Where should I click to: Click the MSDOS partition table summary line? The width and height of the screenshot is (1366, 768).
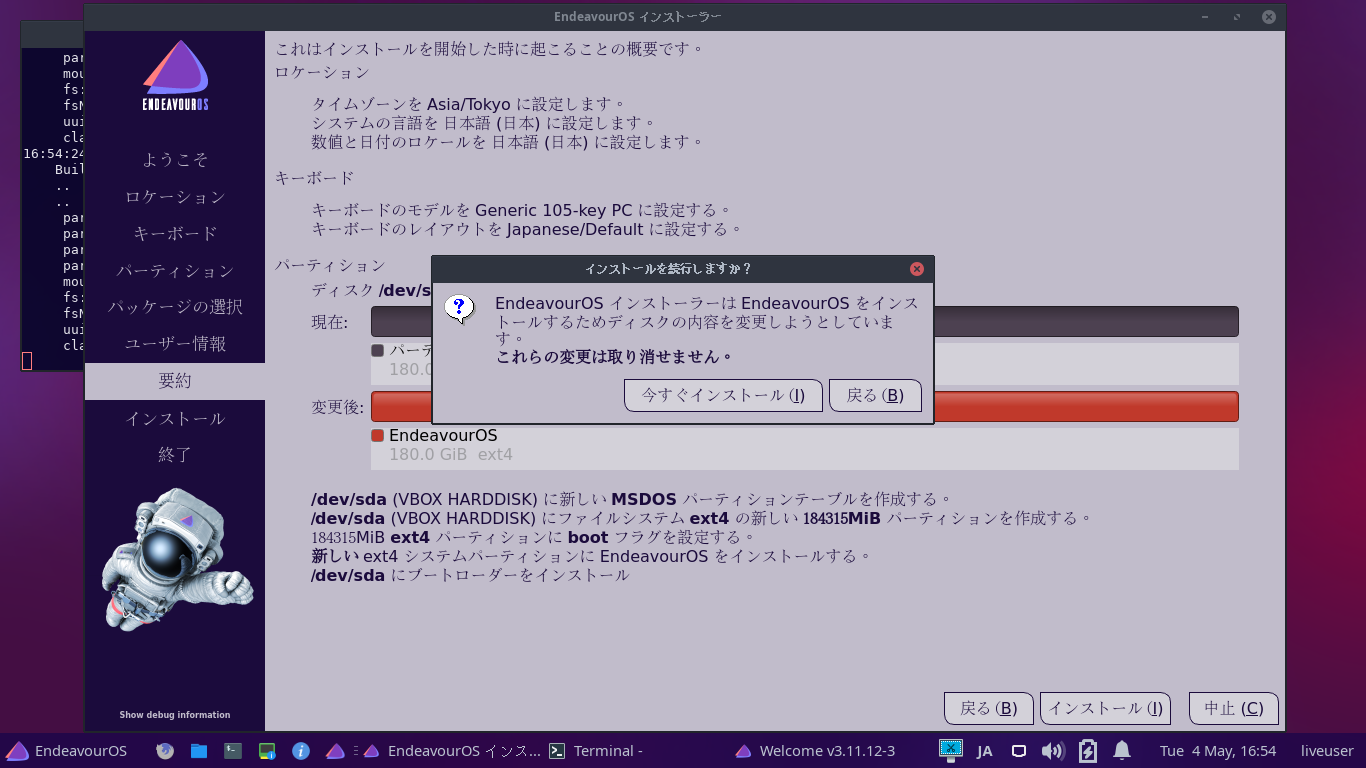(631, 499)
